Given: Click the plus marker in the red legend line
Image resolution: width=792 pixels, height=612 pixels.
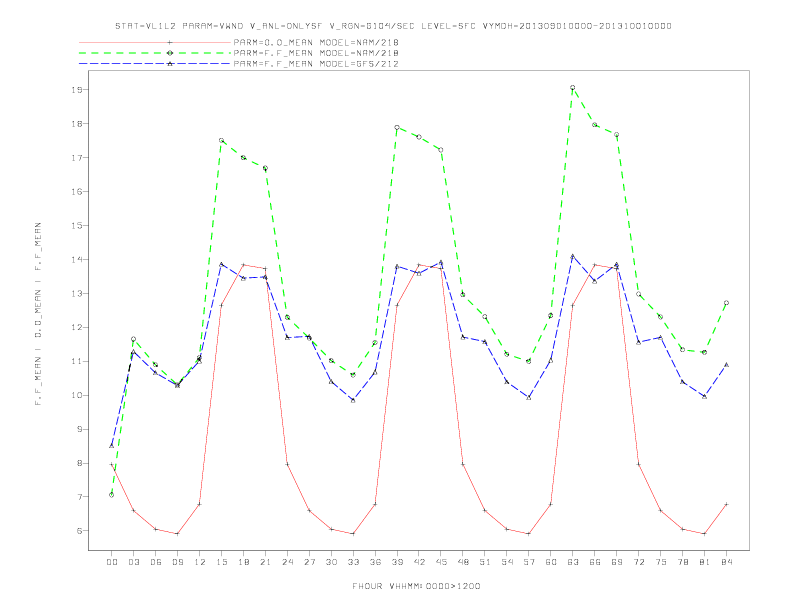Looking at the screenshot, I should tap(170, 42).
